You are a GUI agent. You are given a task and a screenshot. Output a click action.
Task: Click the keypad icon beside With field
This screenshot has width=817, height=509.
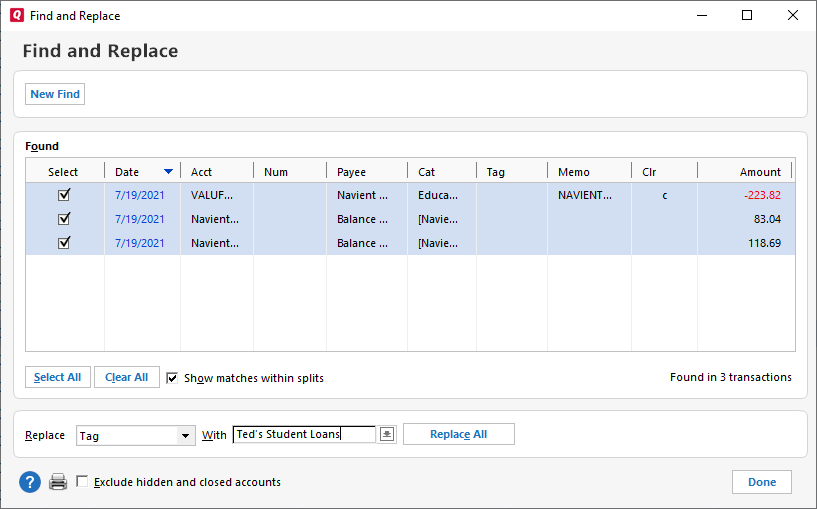pos(387,434)
